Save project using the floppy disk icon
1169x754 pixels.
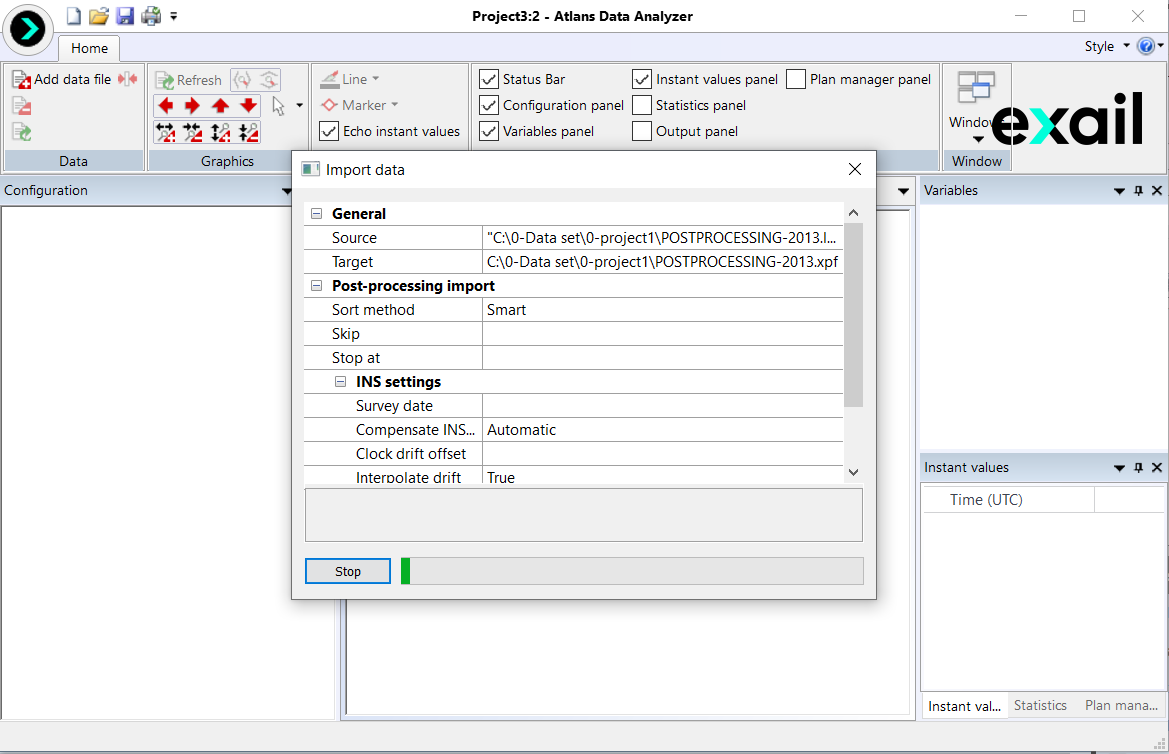(124, 16)
